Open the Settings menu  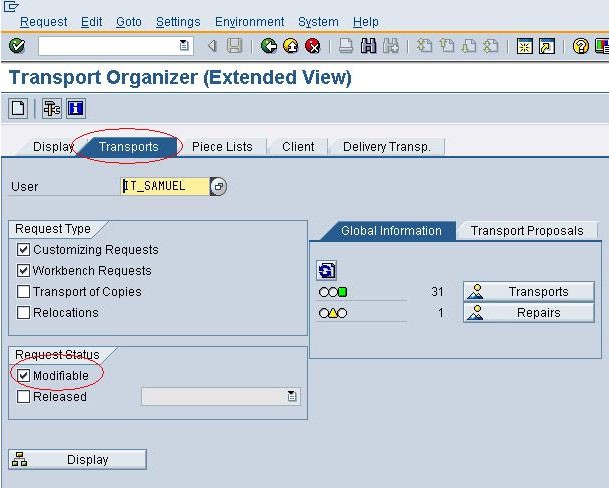[178, 22]
